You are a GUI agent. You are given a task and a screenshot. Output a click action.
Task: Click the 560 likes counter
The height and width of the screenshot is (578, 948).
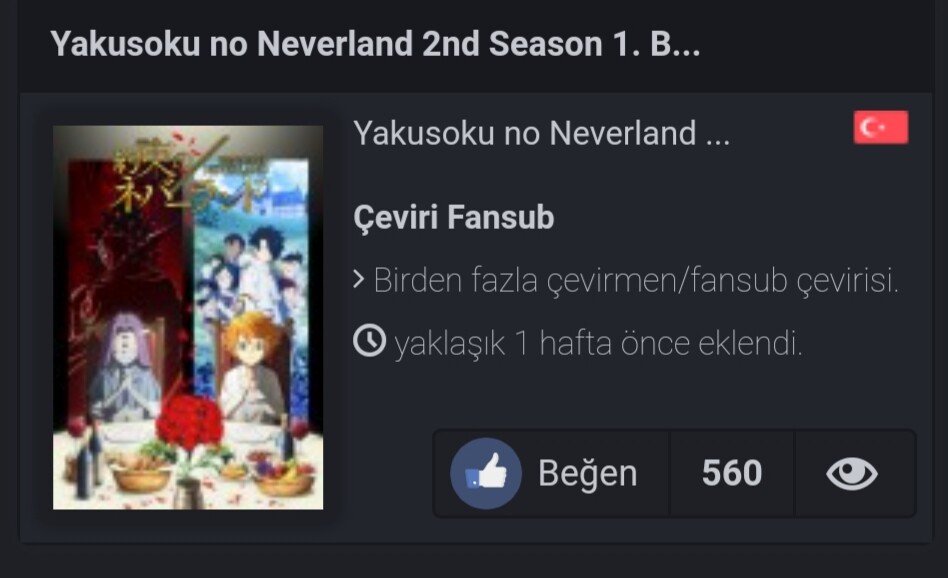tap(732, 473)
